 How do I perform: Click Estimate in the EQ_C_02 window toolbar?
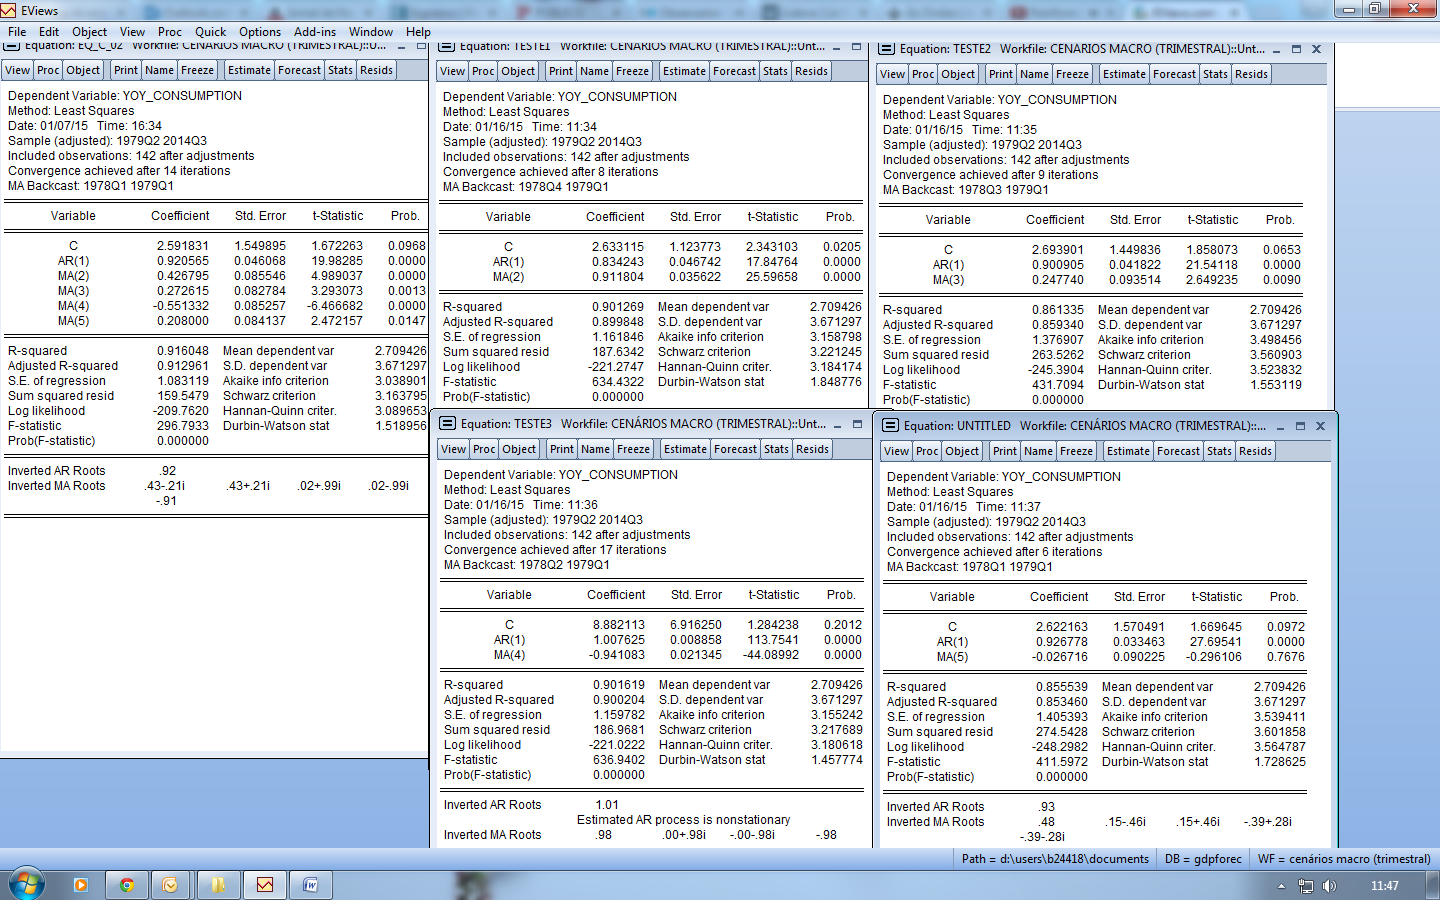pyautogui.click(x=249, y=70)
